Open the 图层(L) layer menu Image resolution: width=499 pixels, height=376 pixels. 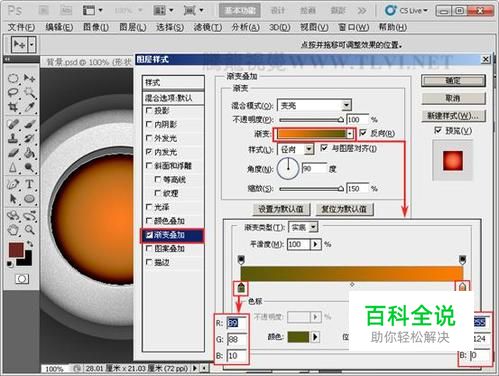tap(133, 27)
